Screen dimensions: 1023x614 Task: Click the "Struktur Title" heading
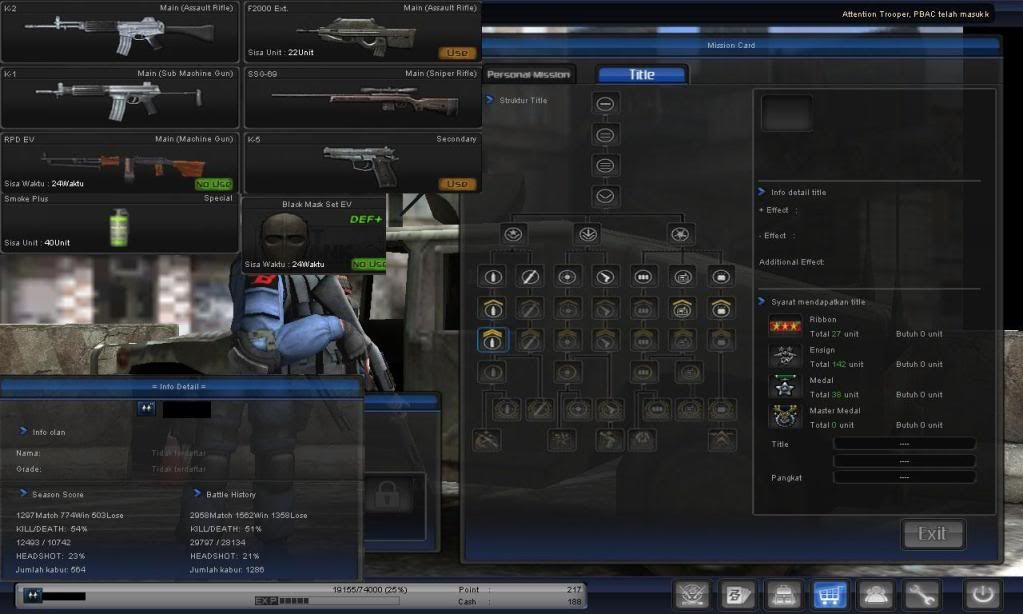tap(523, 100)
